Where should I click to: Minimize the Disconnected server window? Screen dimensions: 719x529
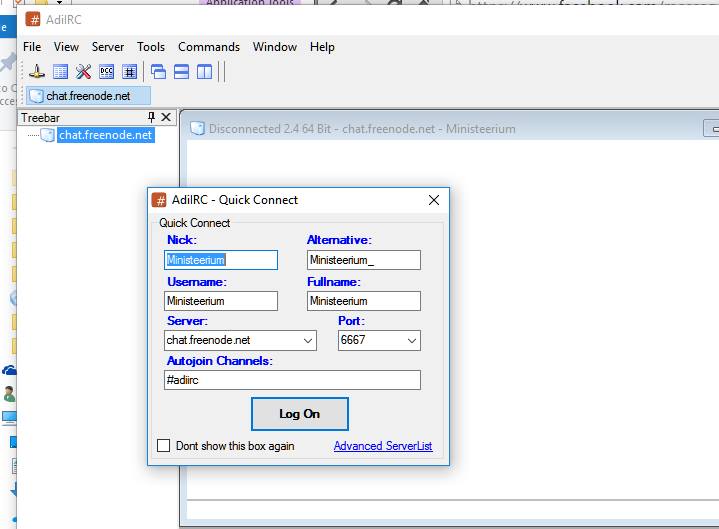[712, 129]
